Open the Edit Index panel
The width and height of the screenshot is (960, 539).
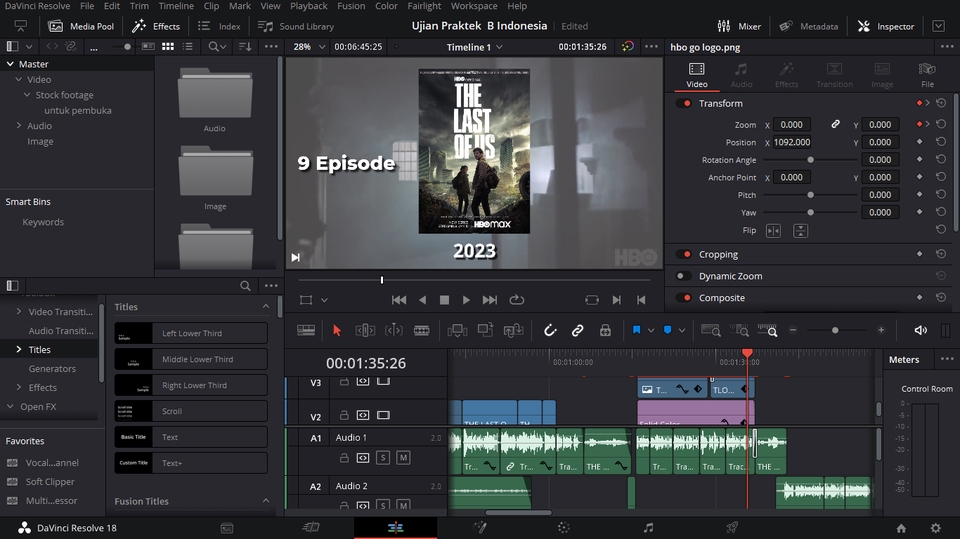click(219, 26)
